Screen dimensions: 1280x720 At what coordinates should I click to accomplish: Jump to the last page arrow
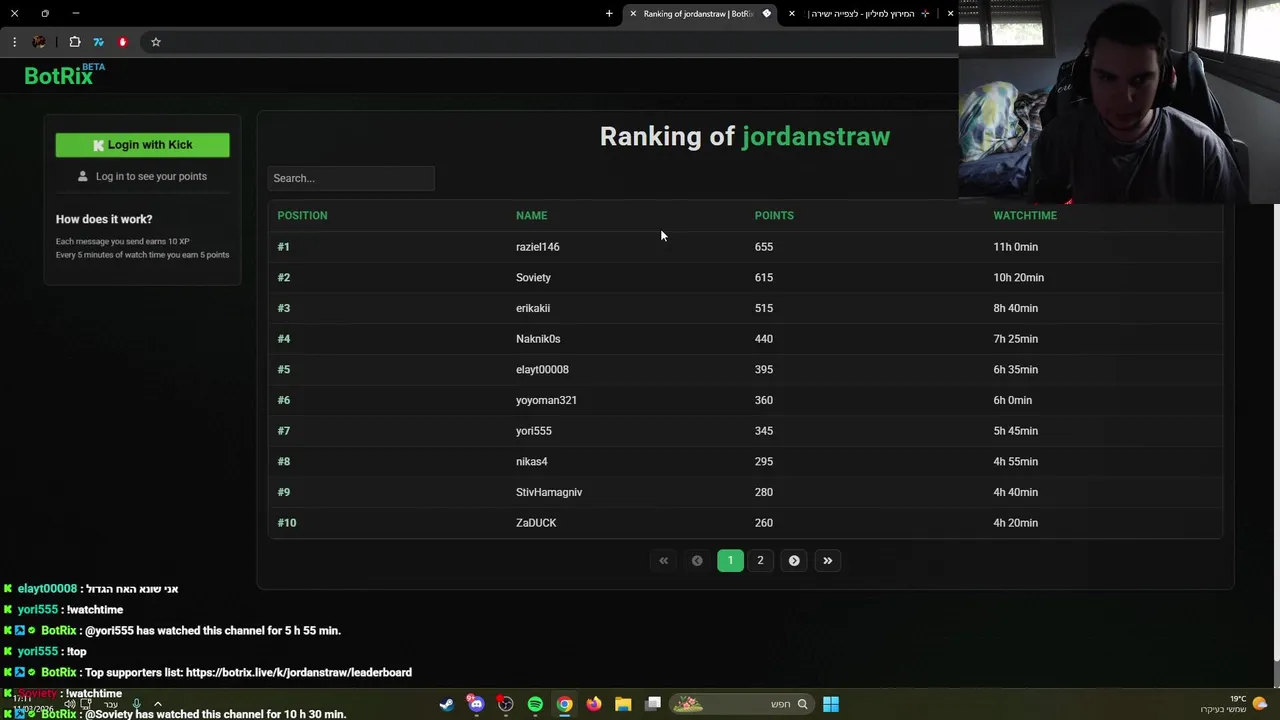tap(827, 561)
